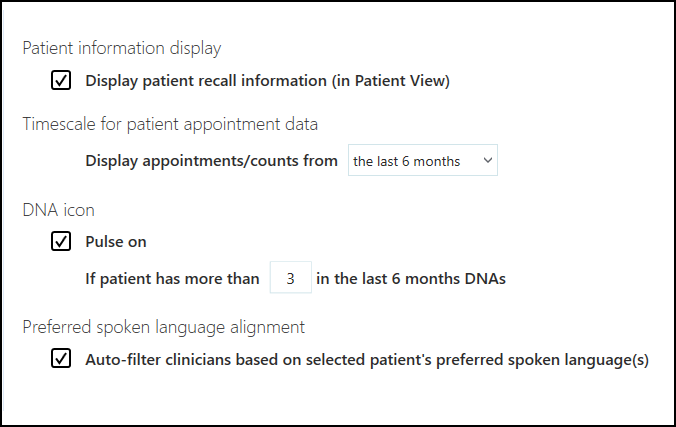This screenshot has height=427, width=676.
Task: Click the 'Timescale for patient appointment data' heading
Action: (x=170, y=125)
